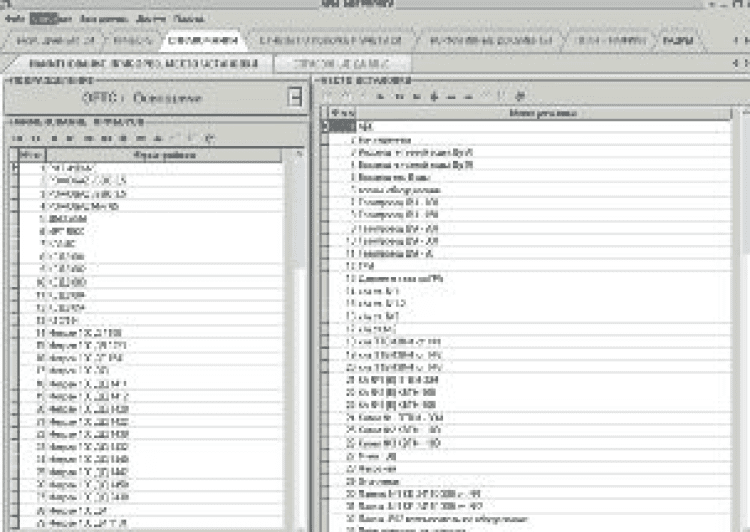Screen dimensions: 750x532
Task: Click the right table vertical scrollbar
Action: pyautogui.click(x=745, y=321)
